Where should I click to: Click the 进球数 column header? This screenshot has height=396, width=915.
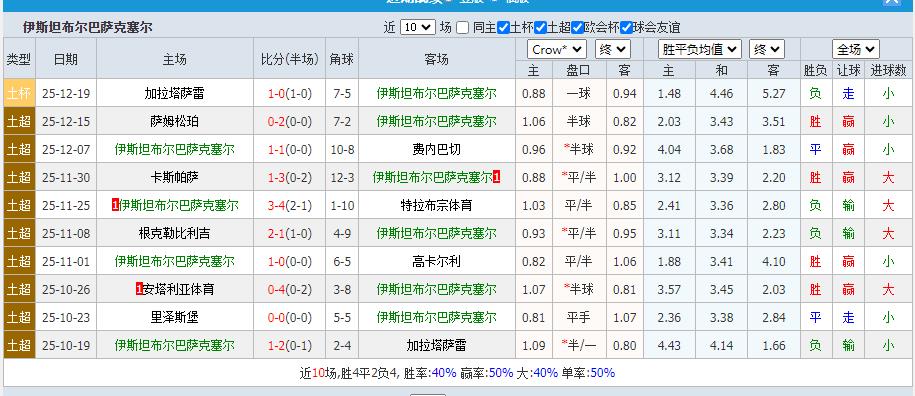click(x=888, y=70)
